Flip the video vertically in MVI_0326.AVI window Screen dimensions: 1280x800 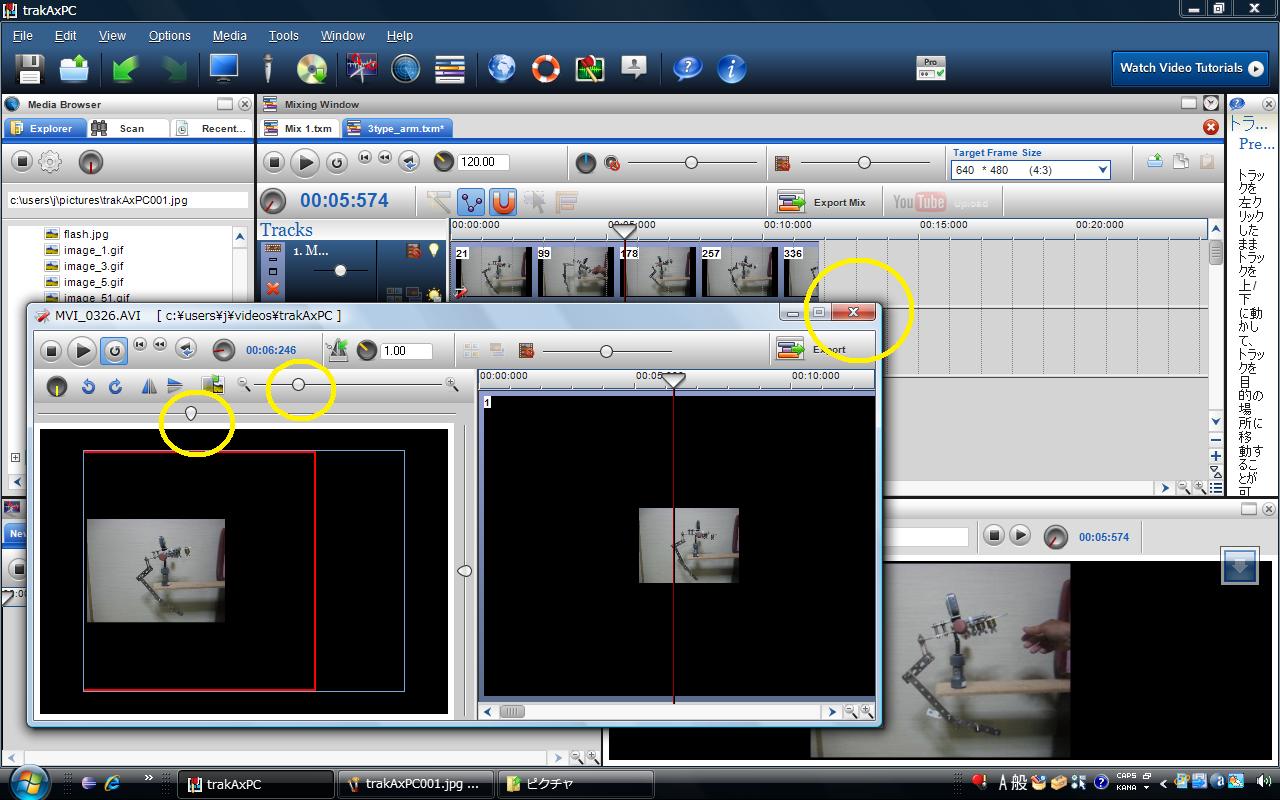(x=175, y=385)
